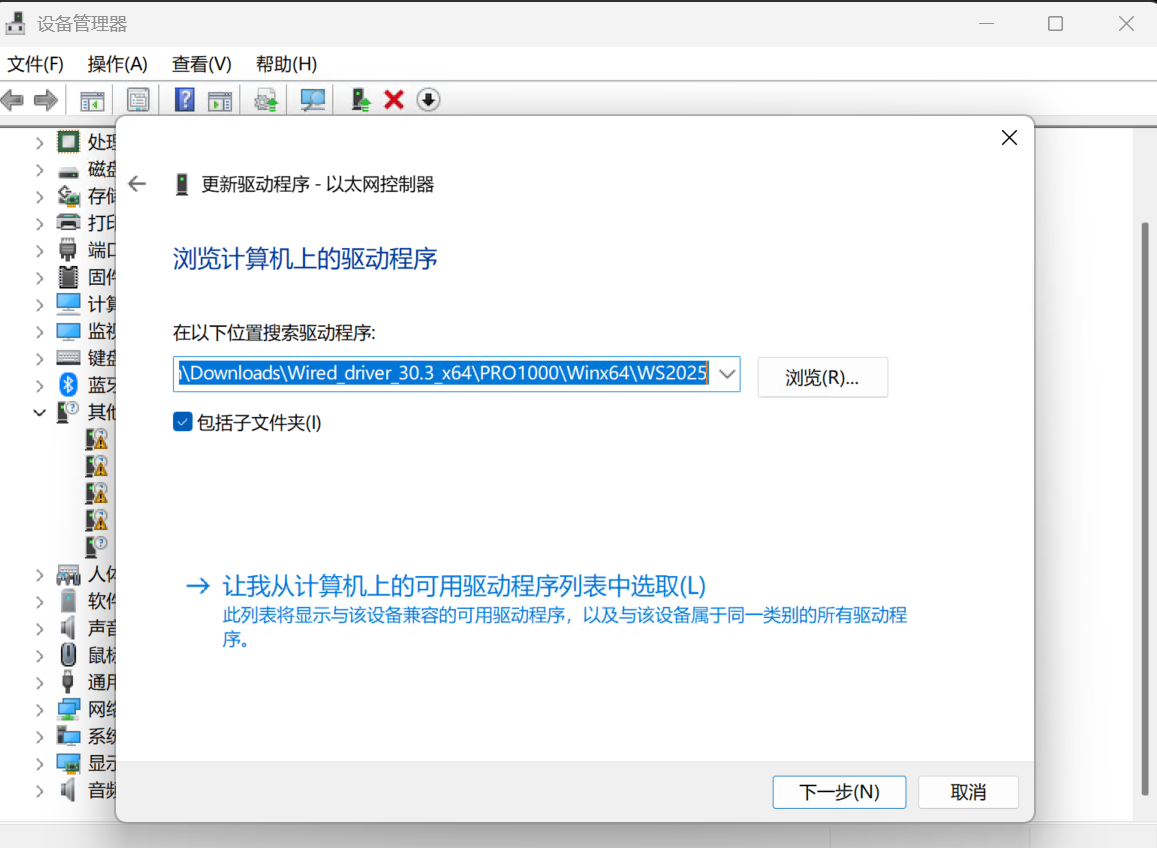Expand the 计算 tree node
The height and width of the screenshot is (848, 1157).
39,304
